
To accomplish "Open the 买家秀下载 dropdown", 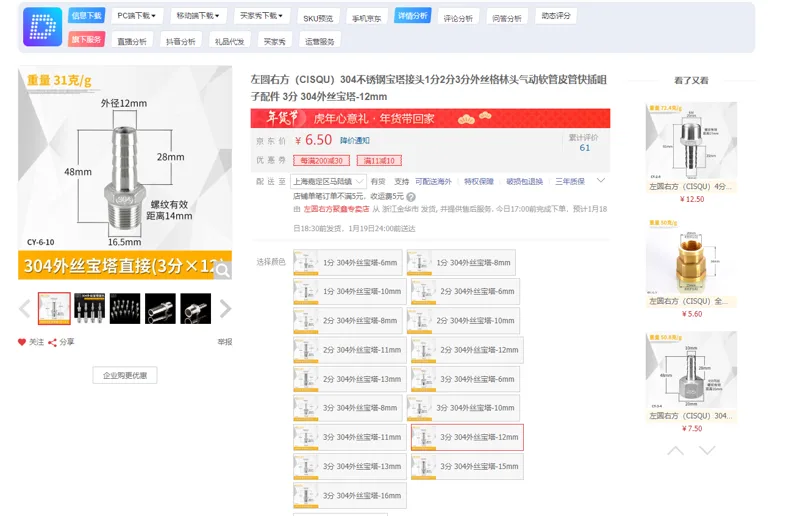I will tap(261, 16).
